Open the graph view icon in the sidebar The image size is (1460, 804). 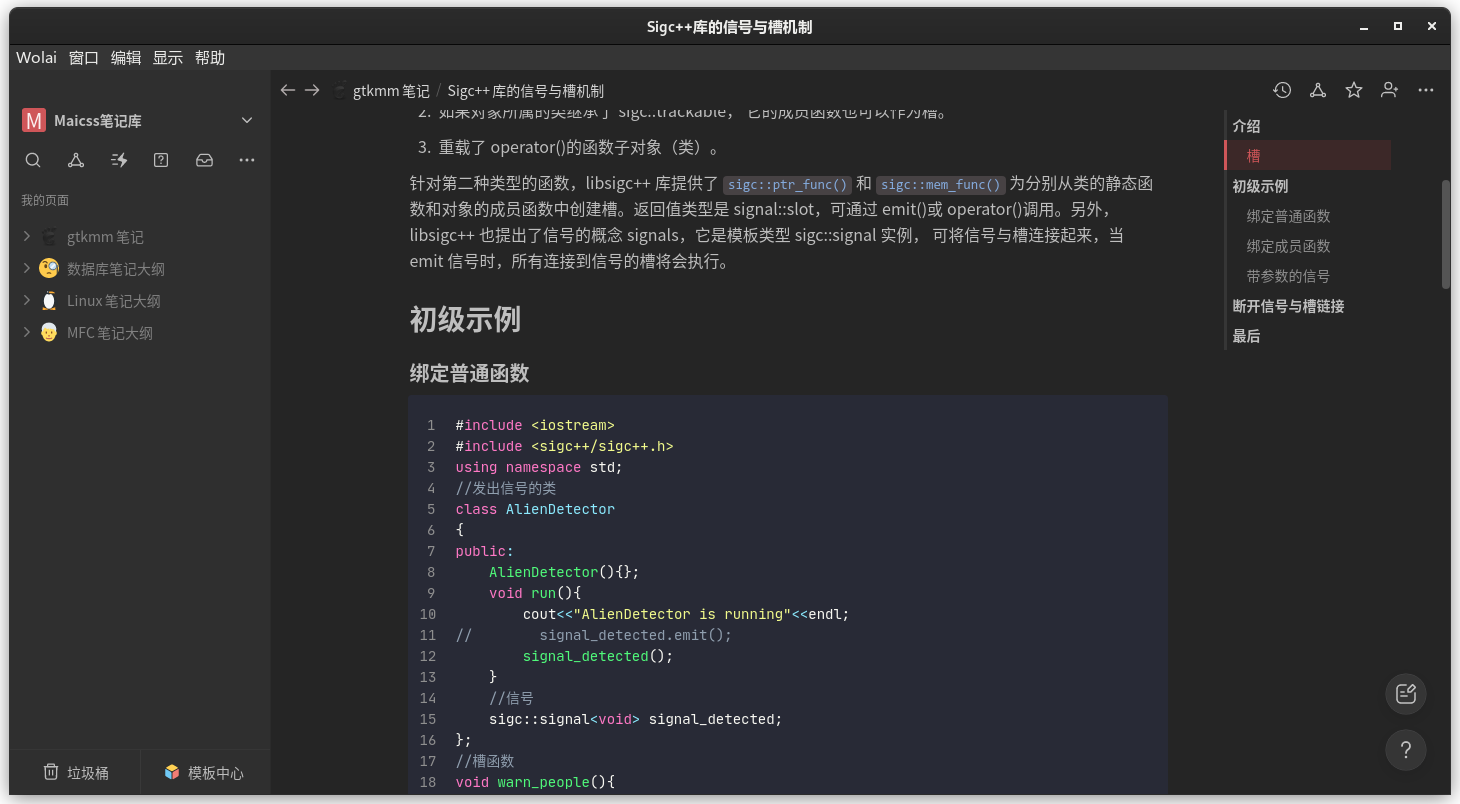[76, 160]
